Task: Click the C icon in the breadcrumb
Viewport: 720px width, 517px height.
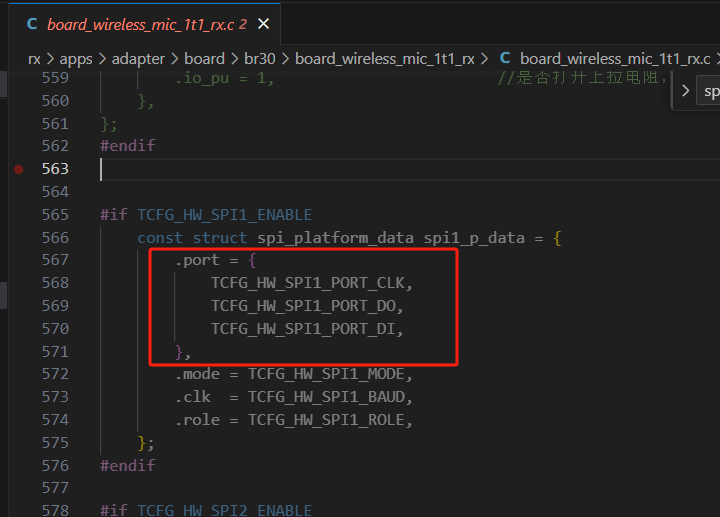Action: pyautogui.click(x=505, y=58)
